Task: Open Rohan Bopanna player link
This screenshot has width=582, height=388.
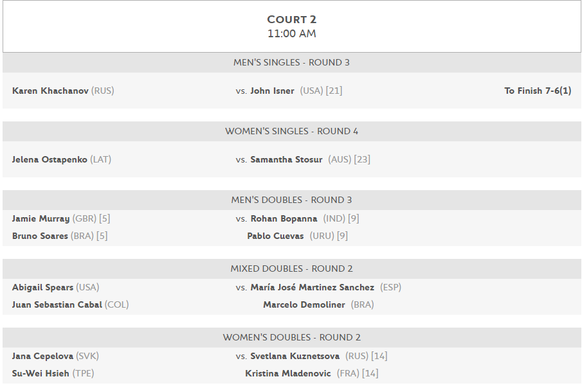Action: [x=284, y=219]
